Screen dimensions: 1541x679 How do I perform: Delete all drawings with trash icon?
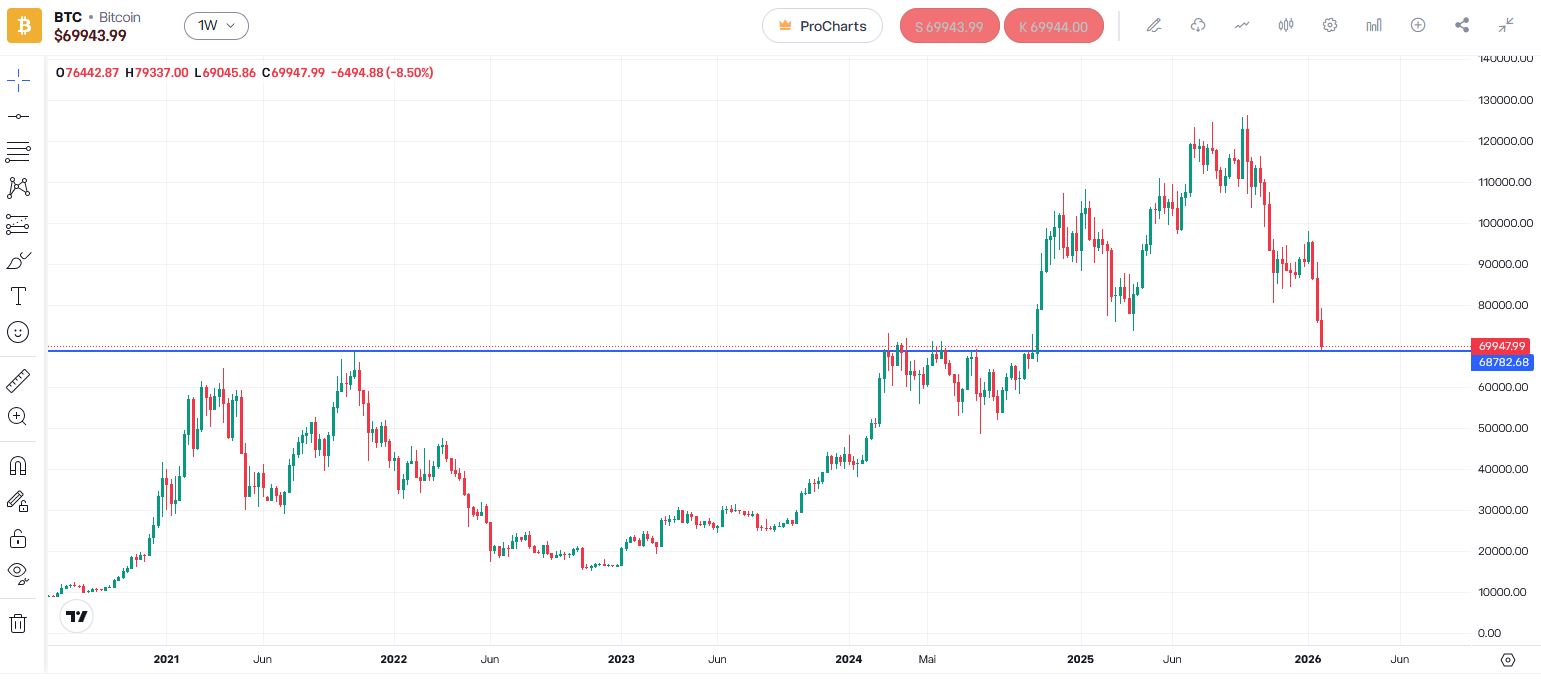tap(18, 624)
